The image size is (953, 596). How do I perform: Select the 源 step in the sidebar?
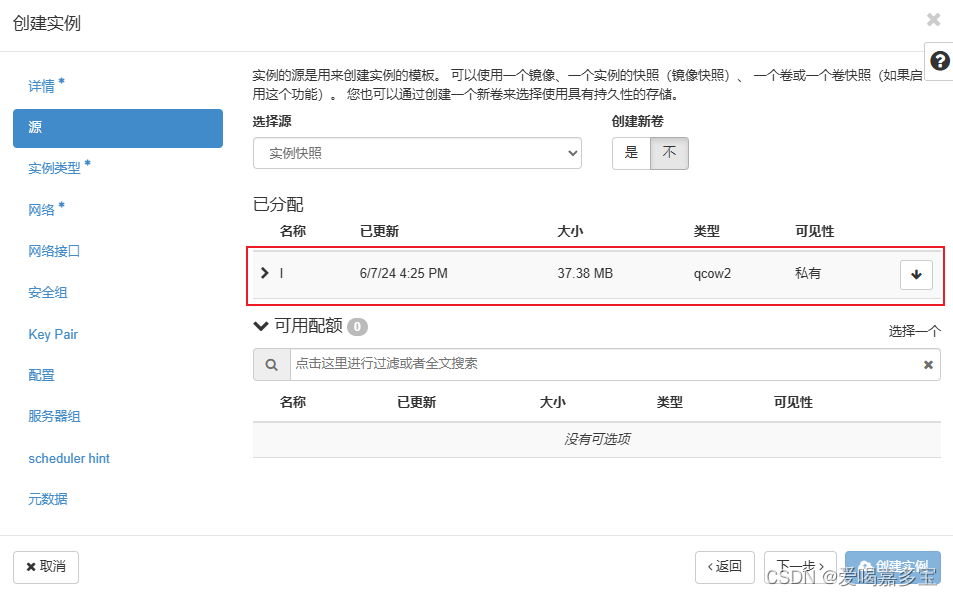(118, 128)
